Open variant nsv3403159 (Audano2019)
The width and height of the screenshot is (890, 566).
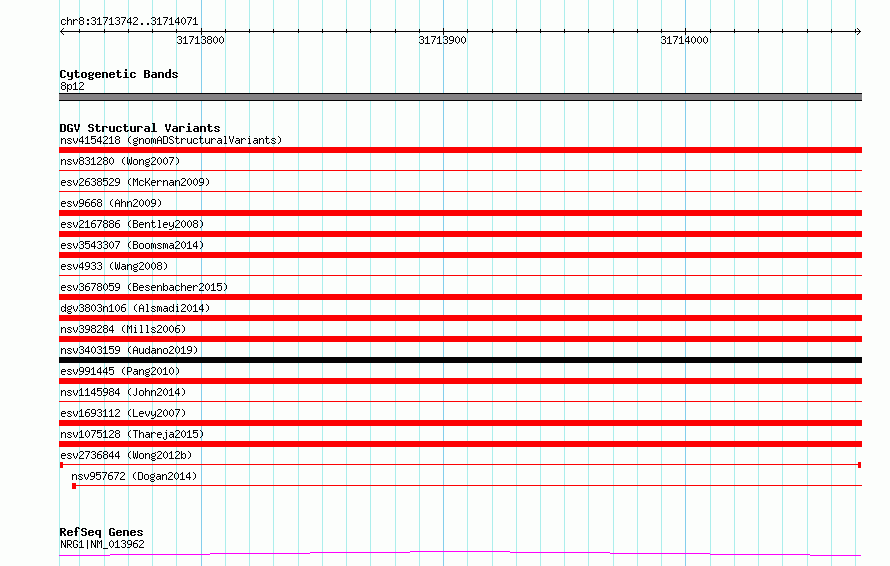pos(129,350)
